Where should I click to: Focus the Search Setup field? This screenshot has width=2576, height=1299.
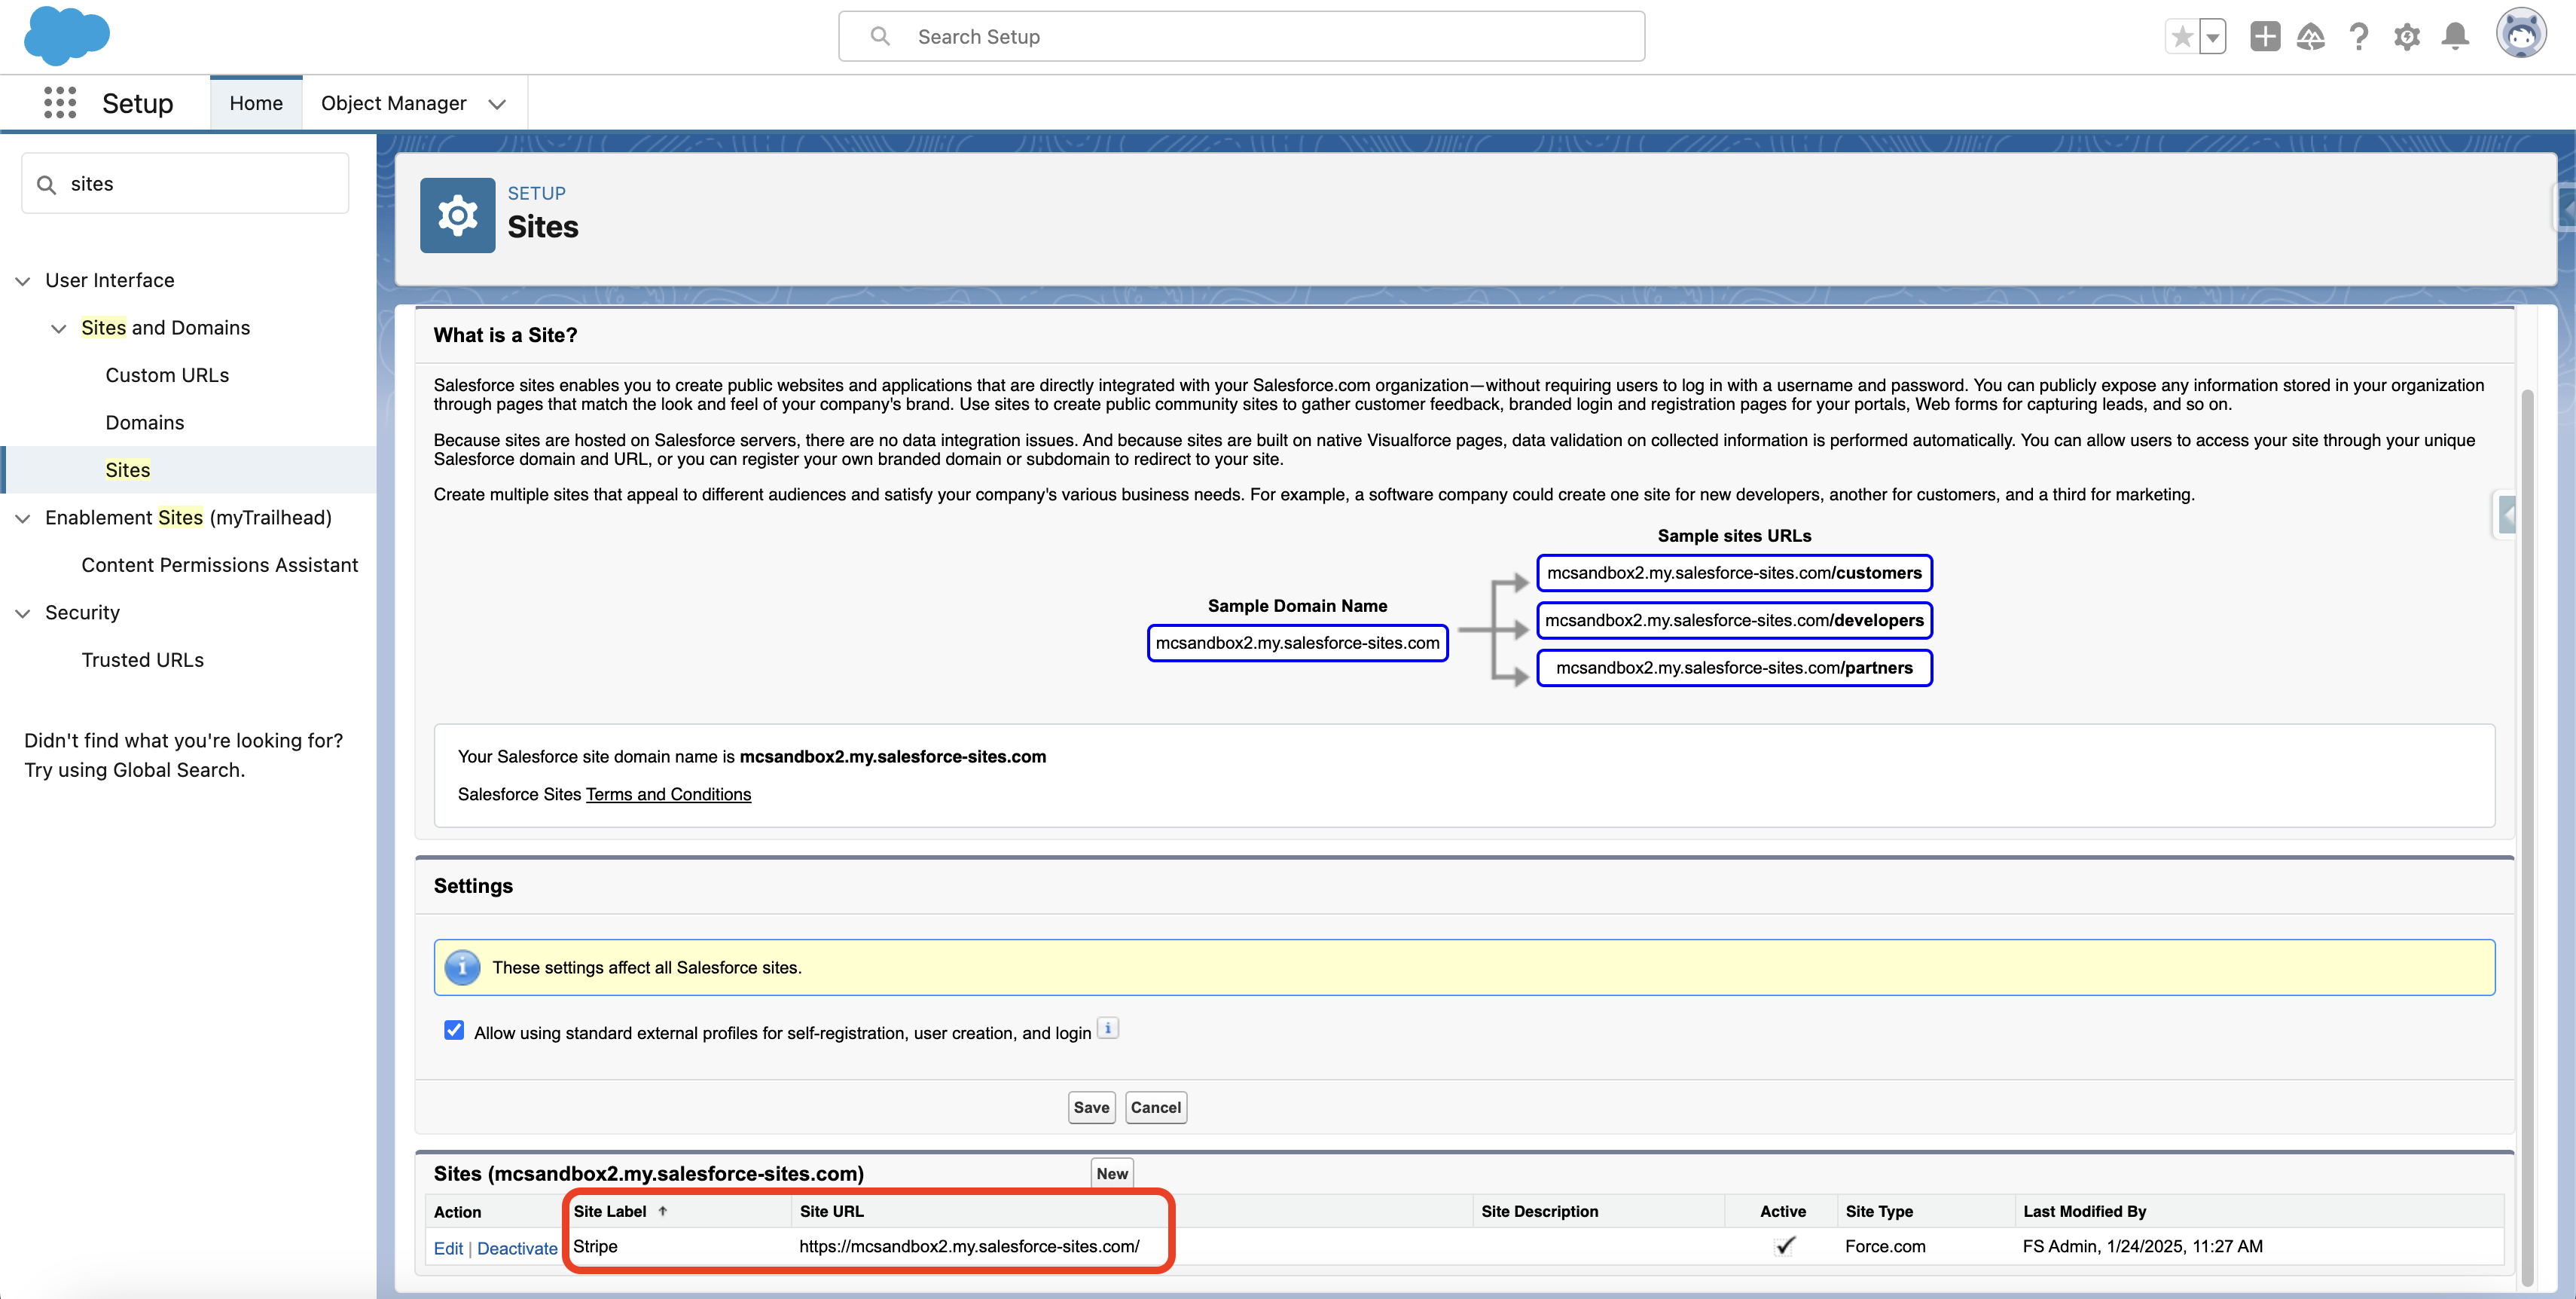pos(1241,37)
